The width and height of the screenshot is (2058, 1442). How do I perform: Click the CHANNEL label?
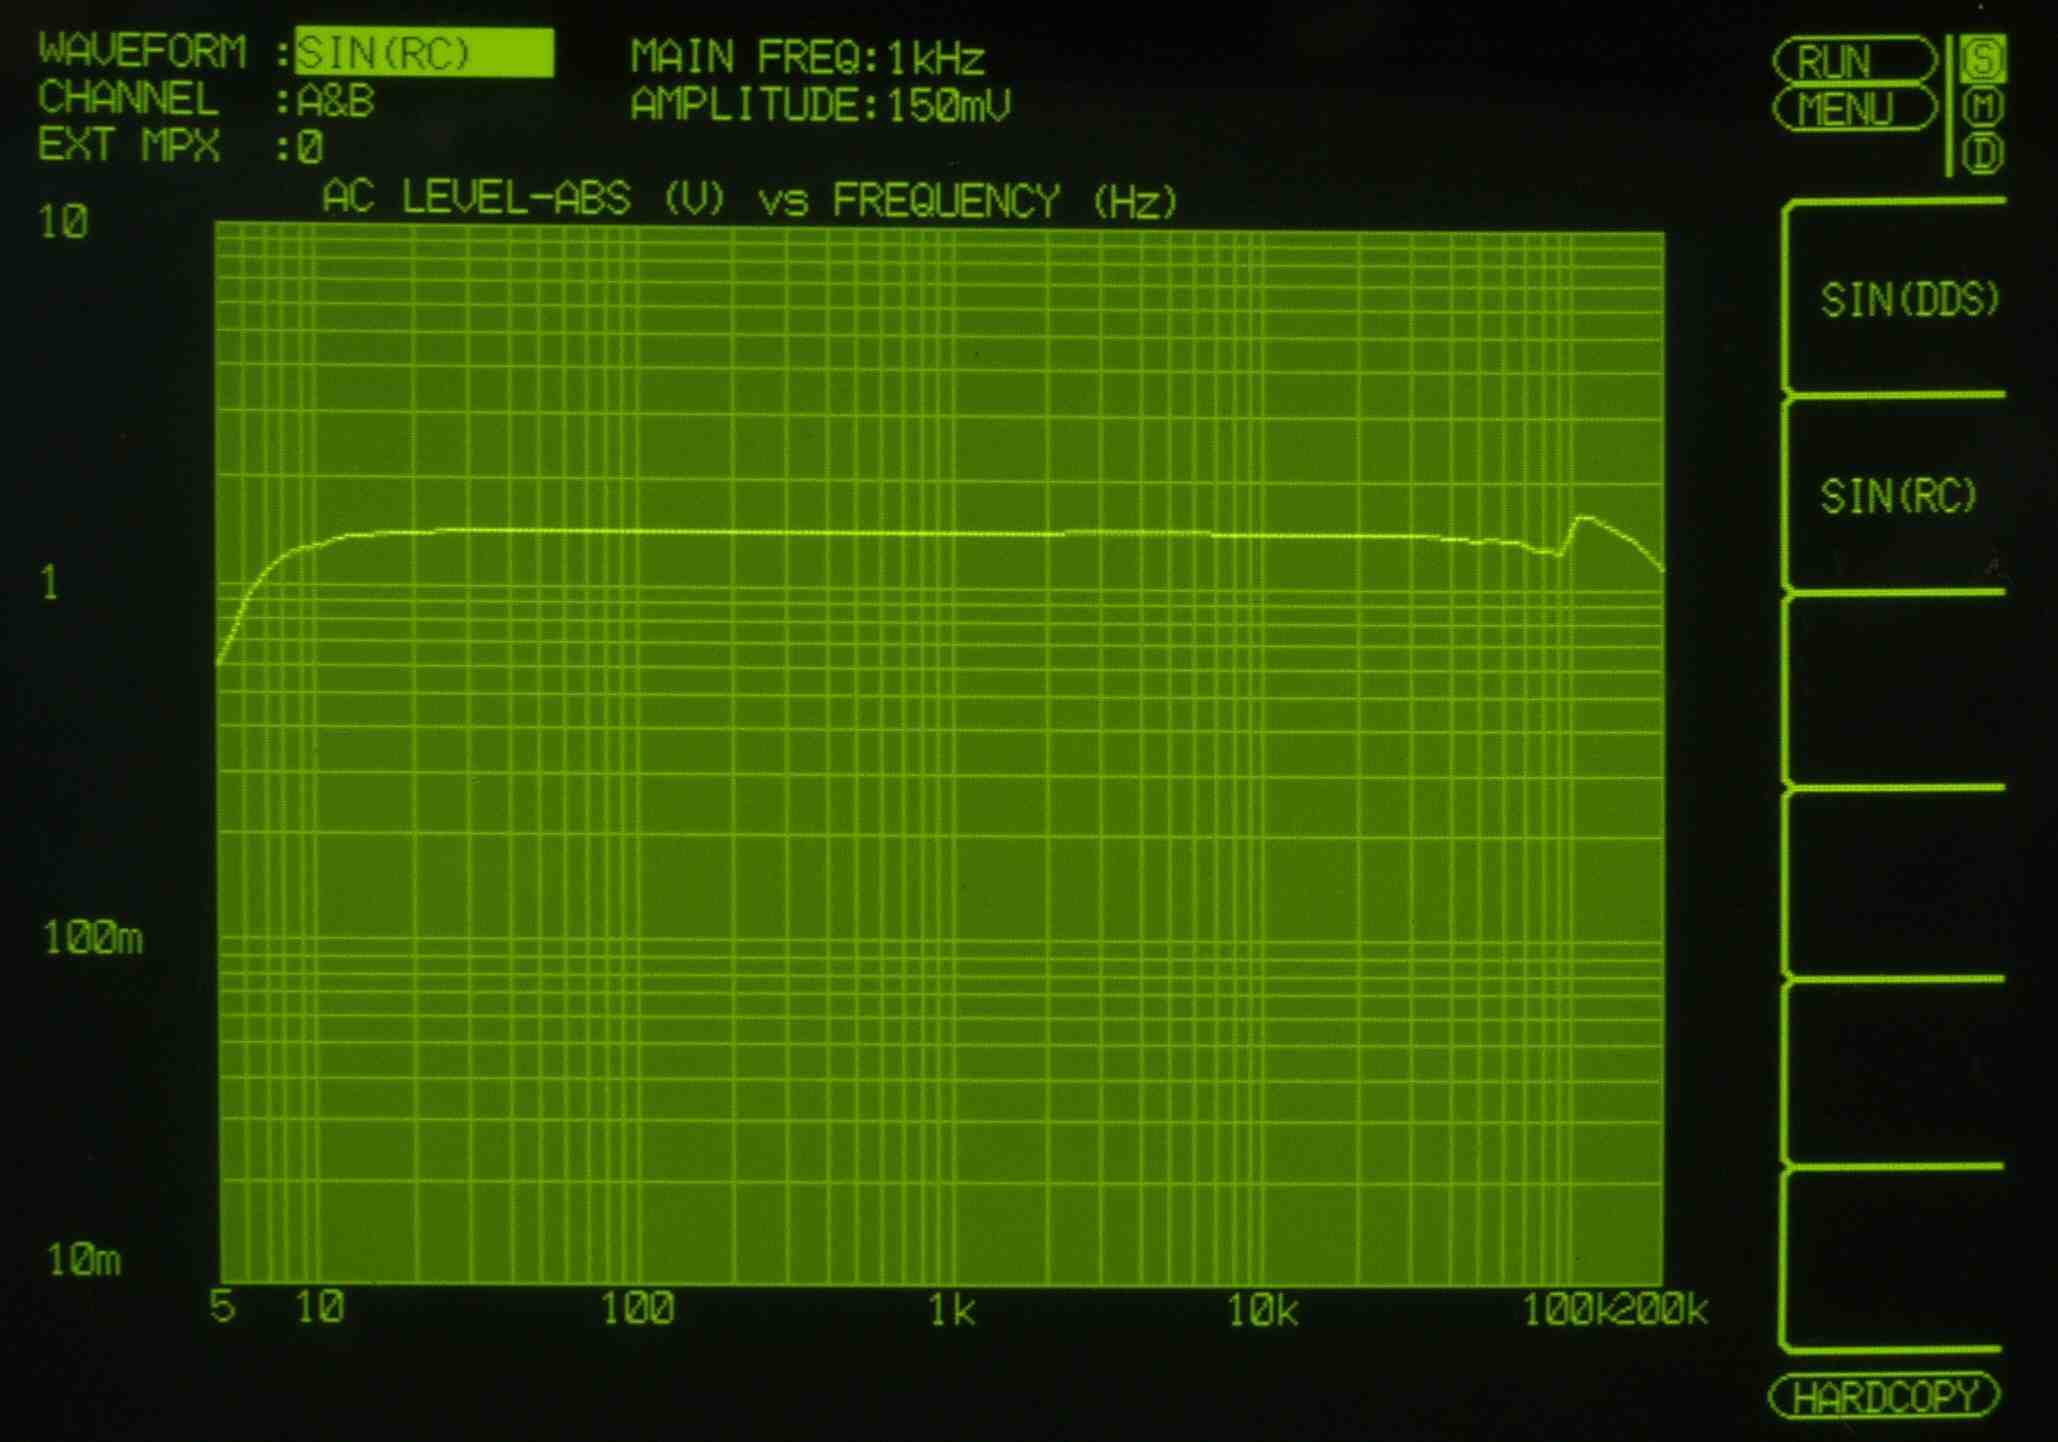128,99
